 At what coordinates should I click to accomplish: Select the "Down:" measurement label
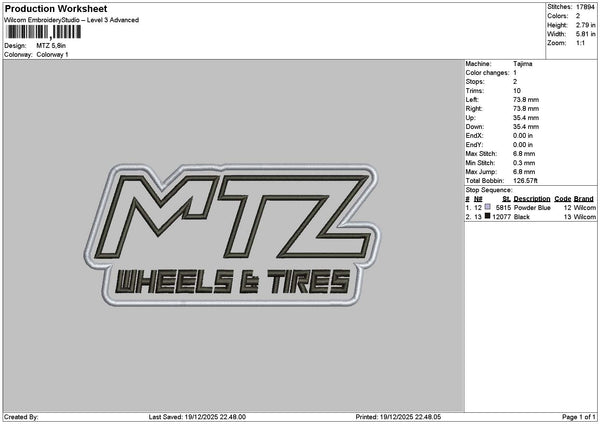474,127
